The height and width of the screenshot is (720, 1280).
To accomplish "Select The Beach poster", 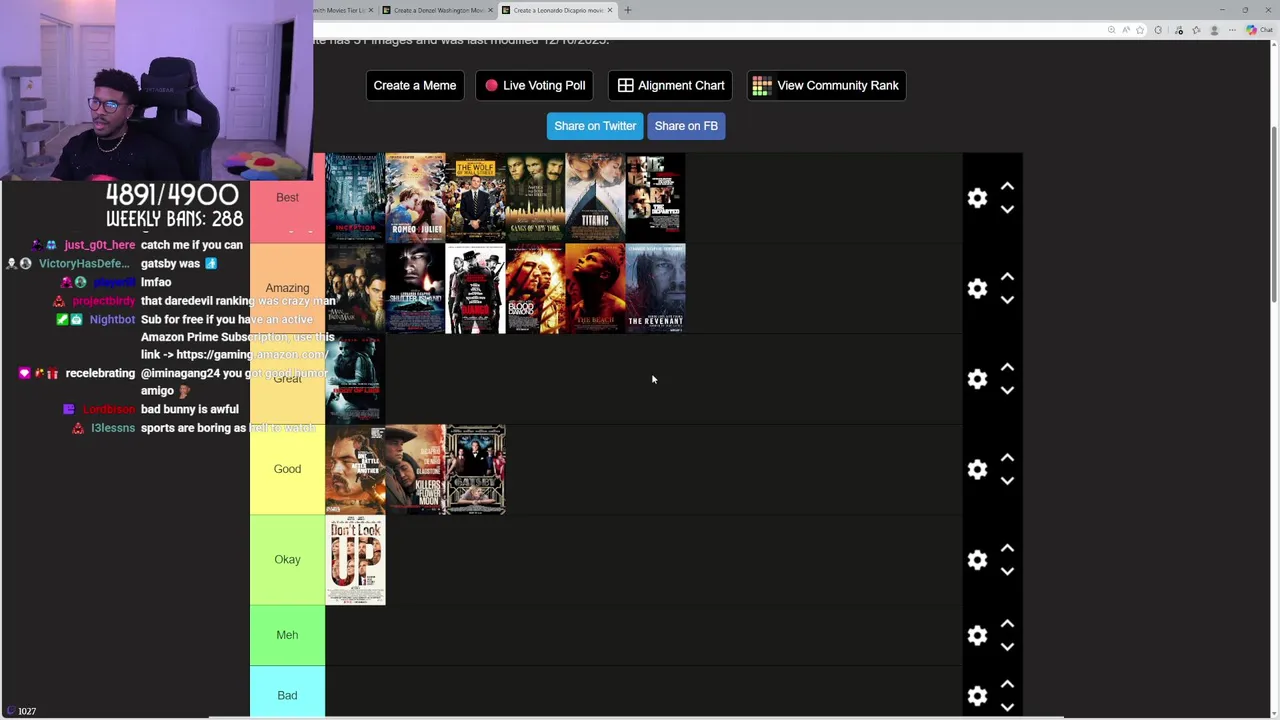I will click(x=595, y=288).
